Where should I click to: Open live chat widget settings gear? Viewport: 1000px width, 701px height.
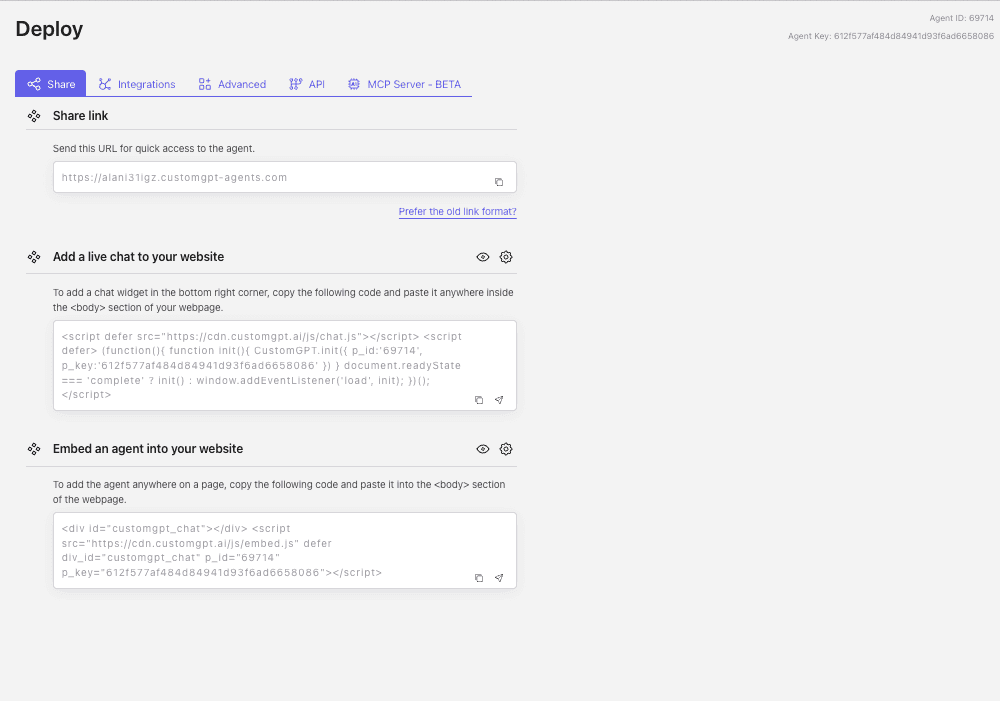click(506, 257)
